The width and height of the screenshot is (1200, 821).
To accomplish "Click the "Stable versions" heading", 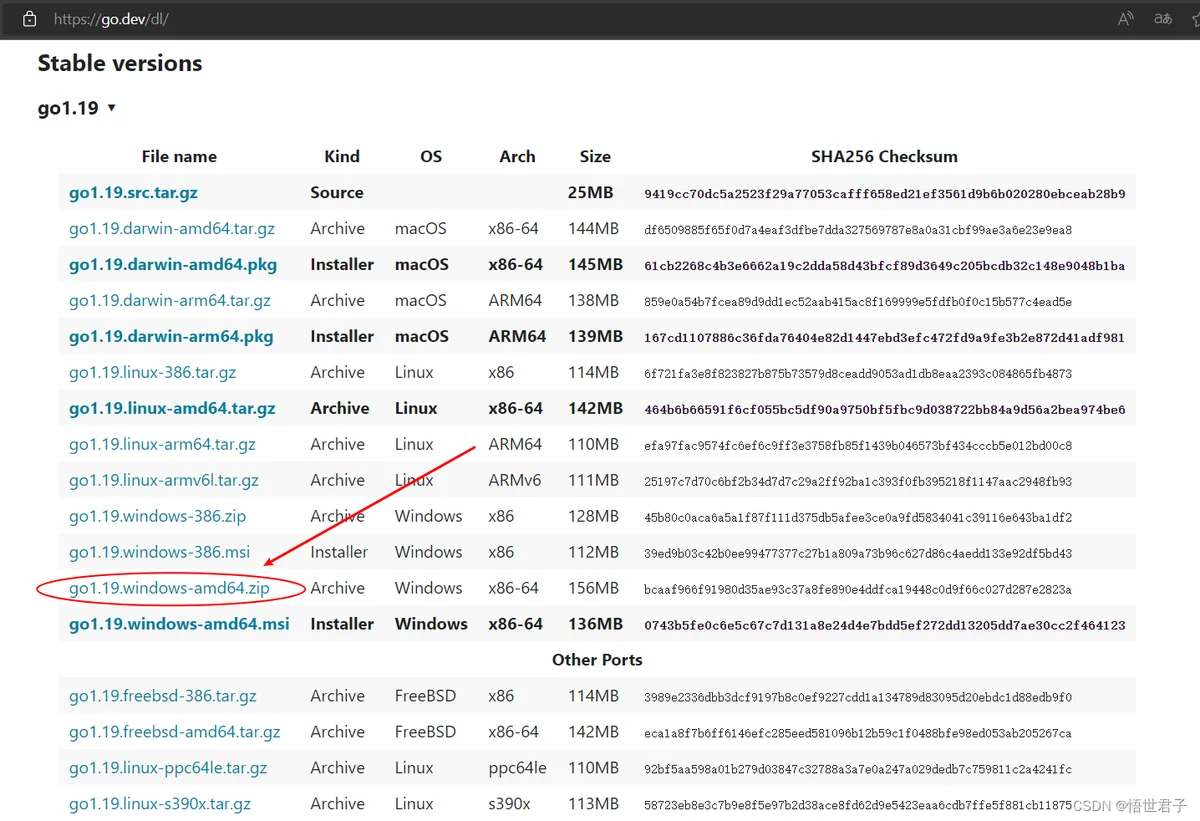I will point(120,64).
